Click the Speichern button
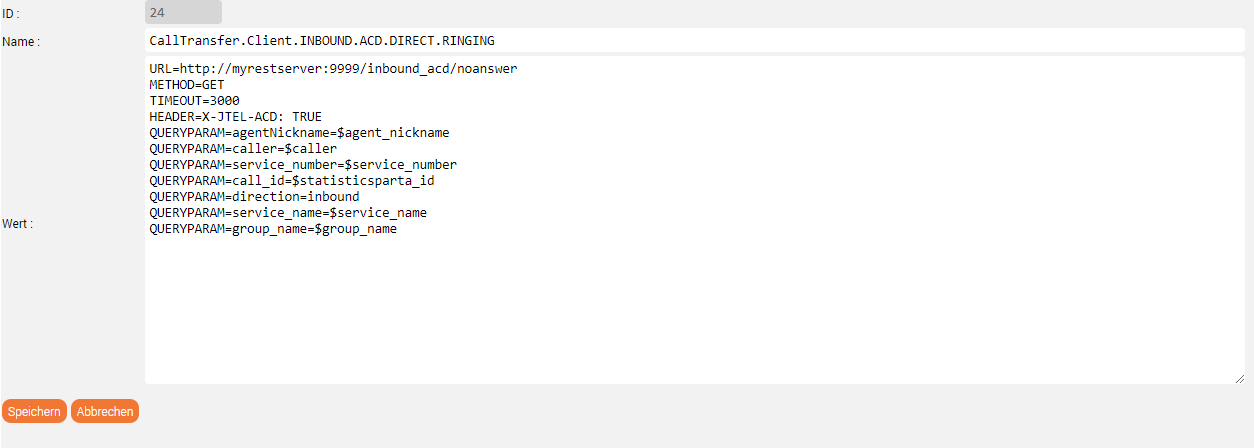This screenshot has height=448, width=1254. pos(34,411)
